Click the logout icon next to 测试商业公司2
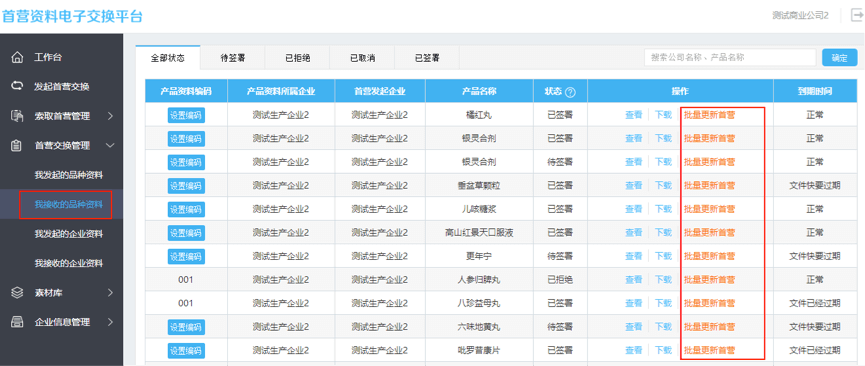The width and height of the screenshot is (865, 366). click(858, 15)
